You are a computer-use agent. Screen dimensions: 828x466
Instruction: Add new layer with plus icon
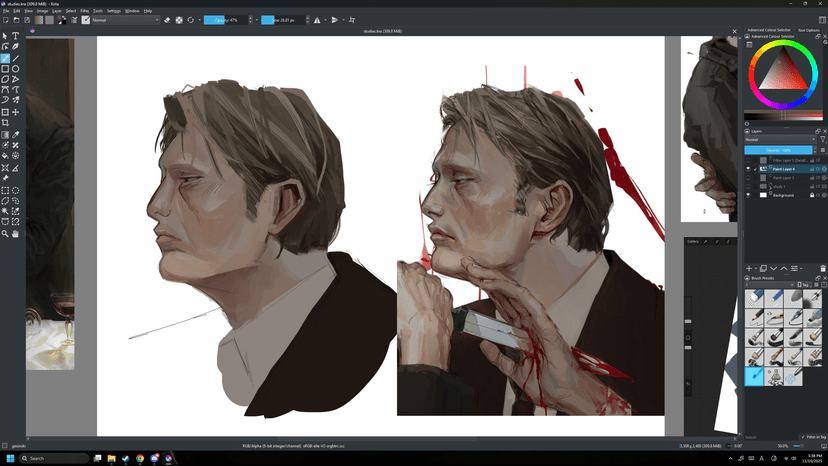pos(750,268)
